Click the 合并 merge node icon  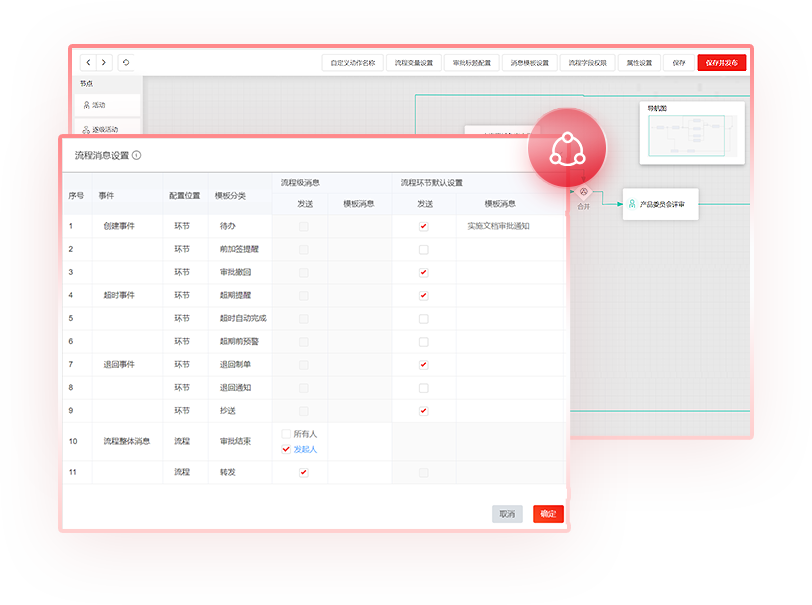pos(584,190)
